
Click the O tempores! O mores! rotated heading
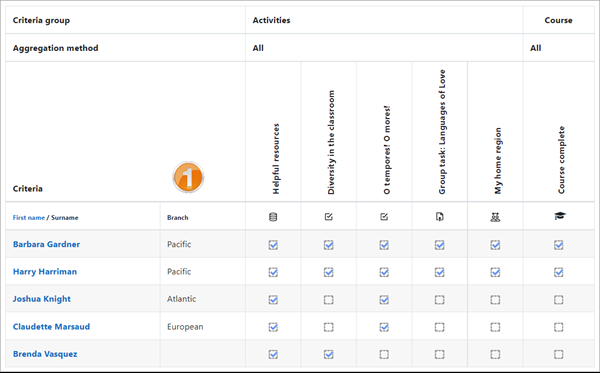tap(387, 150)
